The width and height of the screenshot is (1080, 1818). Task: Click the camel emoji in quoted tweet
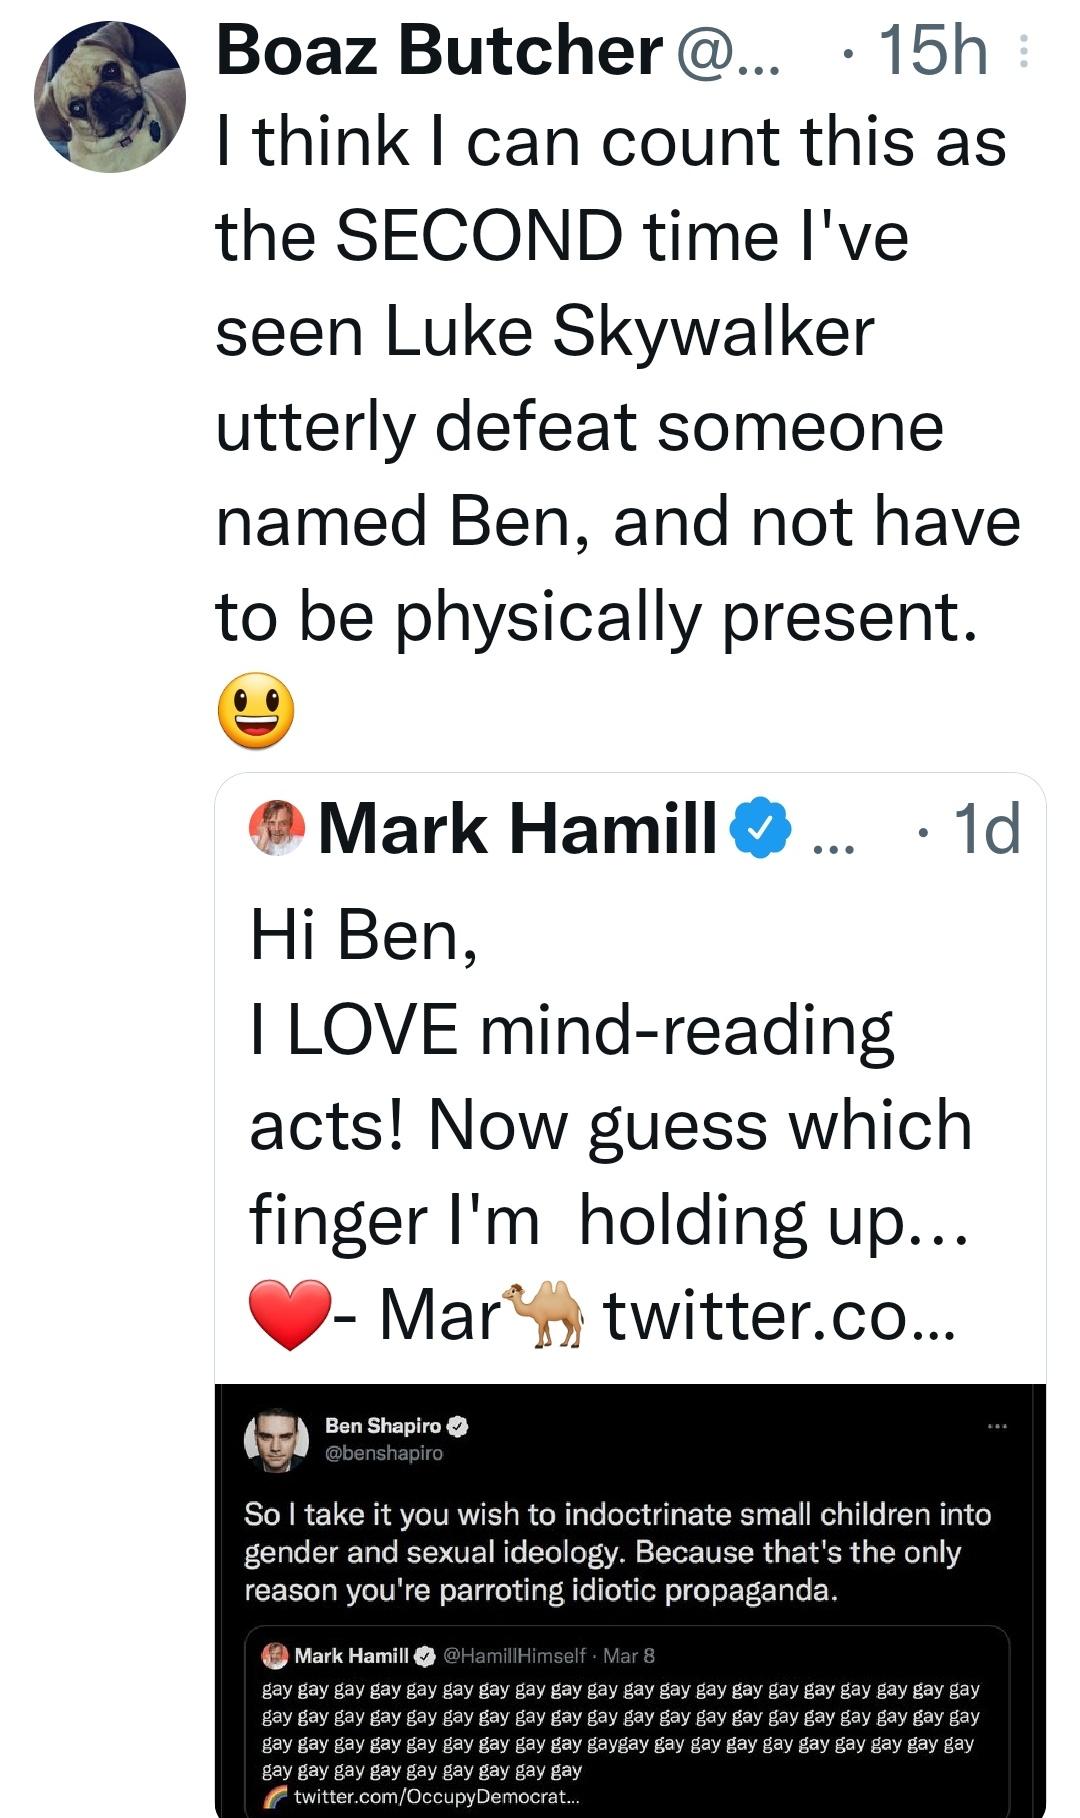pos(545,1314)
